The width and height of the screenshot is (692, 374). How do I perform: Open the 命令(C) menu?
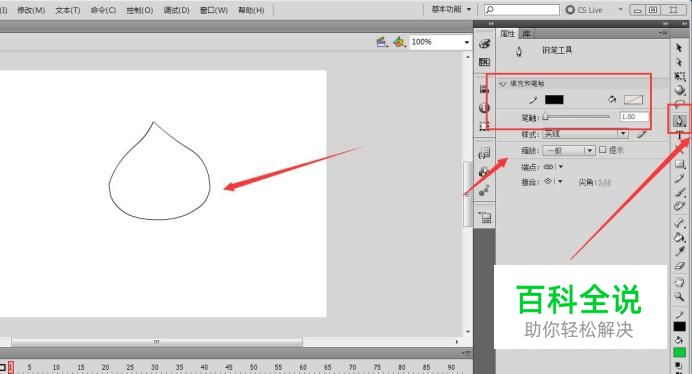(x=103, y=10)
